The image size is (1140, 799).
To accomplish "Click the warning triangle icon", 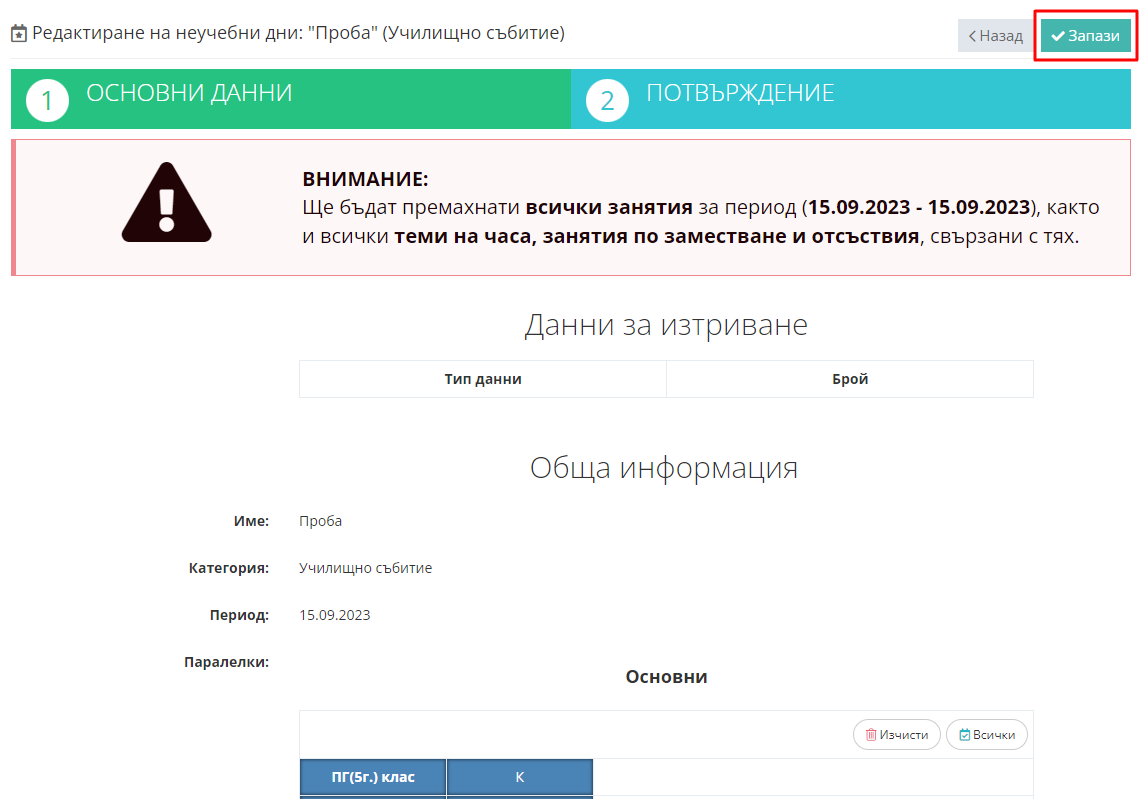I will pyautogui.click(x=166, y=204).
